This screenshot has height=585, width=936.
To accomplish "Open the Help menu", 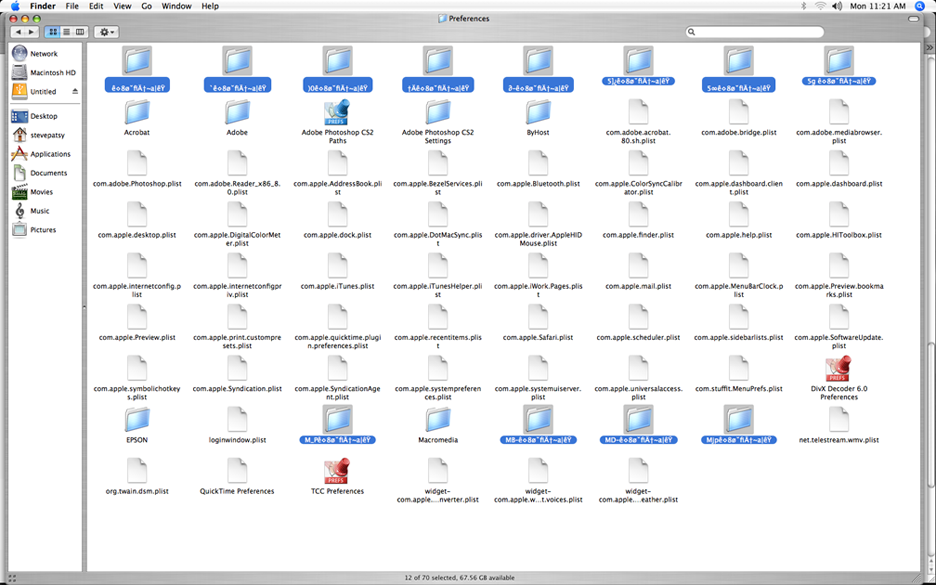I will [x=210, y=6].
